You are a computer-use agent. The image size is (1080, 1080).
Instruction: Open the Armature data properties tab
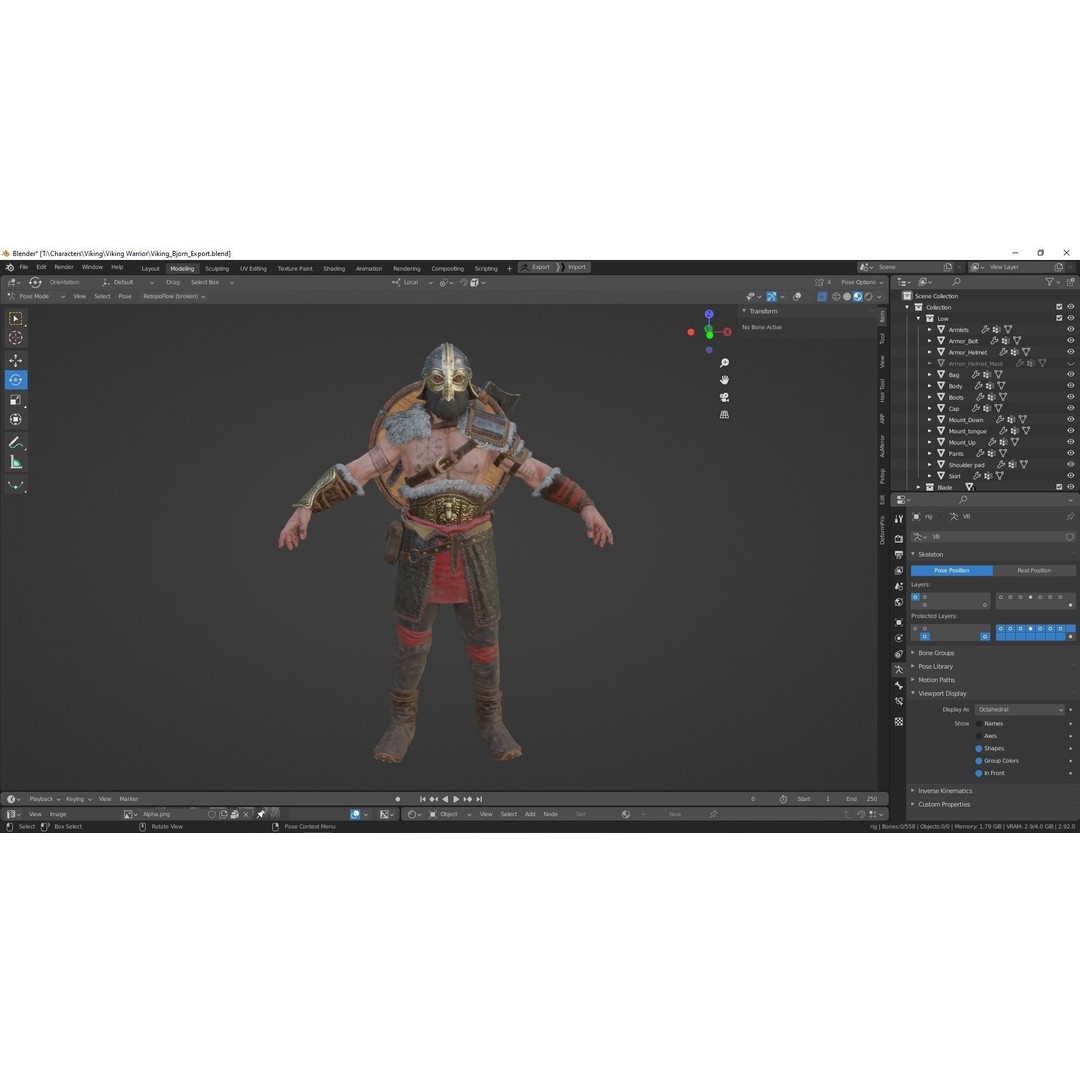(899, 669)
